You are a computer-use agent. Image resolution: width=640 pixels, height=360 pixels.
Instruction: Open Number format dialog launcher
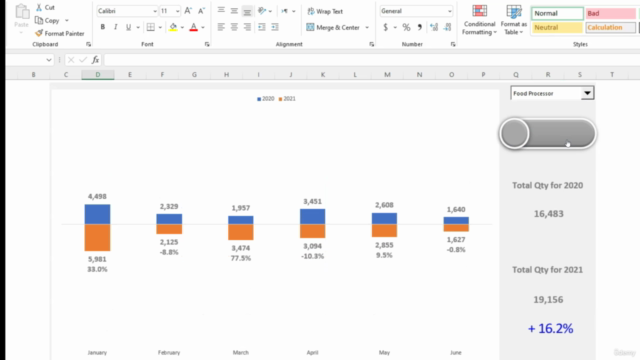(453, 44)
